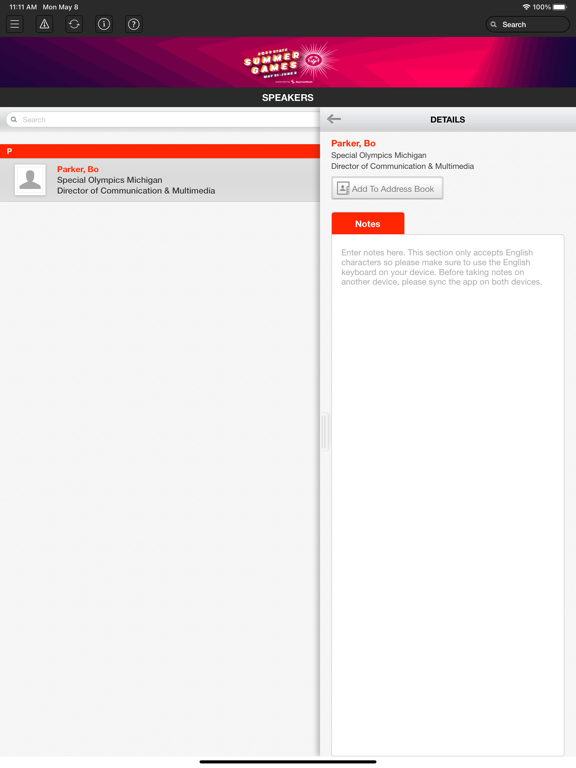Tap the battery status indicator

coord(560,7)
